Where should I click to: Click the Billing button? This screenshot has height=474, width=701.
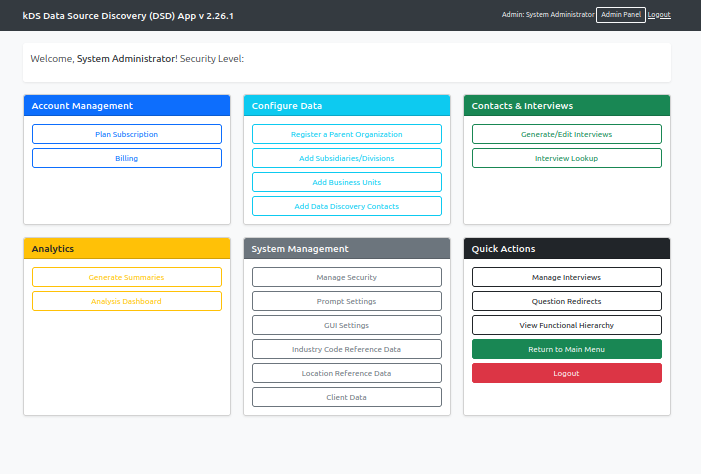(x=127, y=158)
